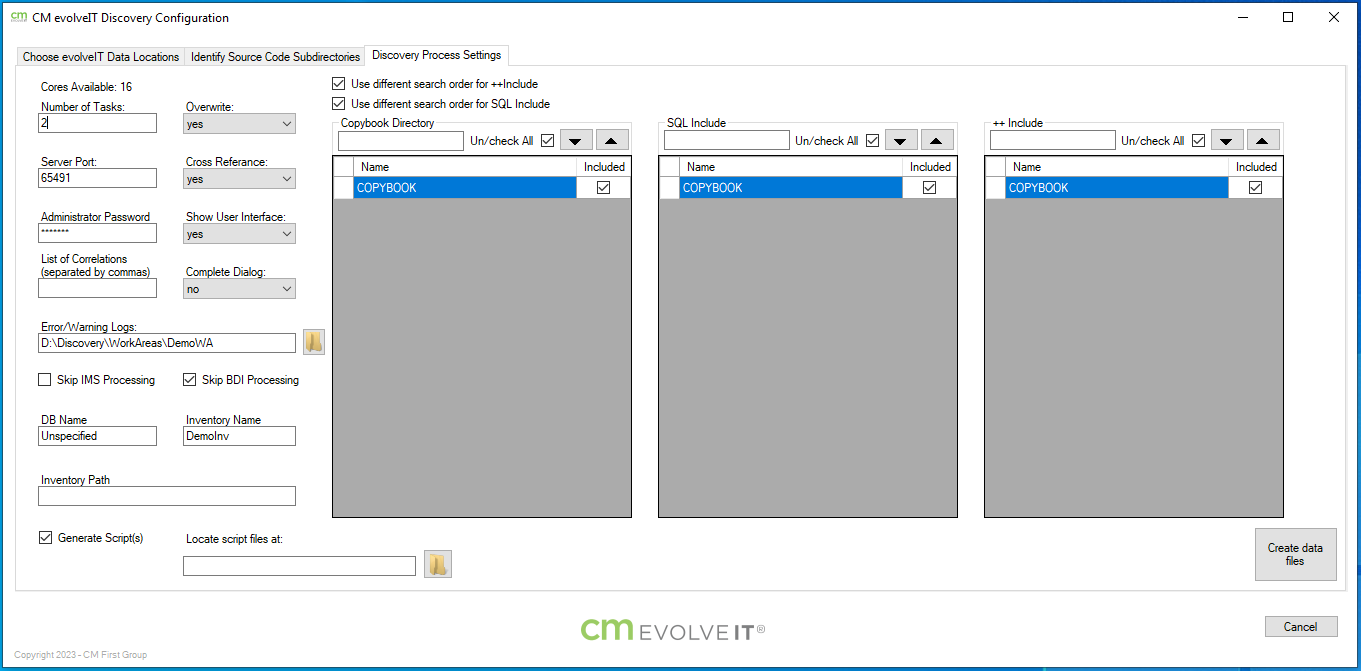Maximize the Discovery Configuration window
This screenshot has height=671, width=1361.
[1288, 17]
